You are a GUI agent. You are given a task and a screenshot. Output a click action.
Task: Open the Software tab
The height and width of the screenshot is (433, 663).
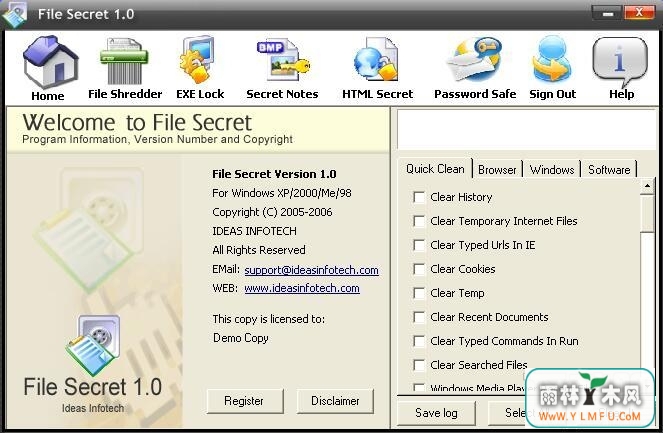[x=609, y=170]
